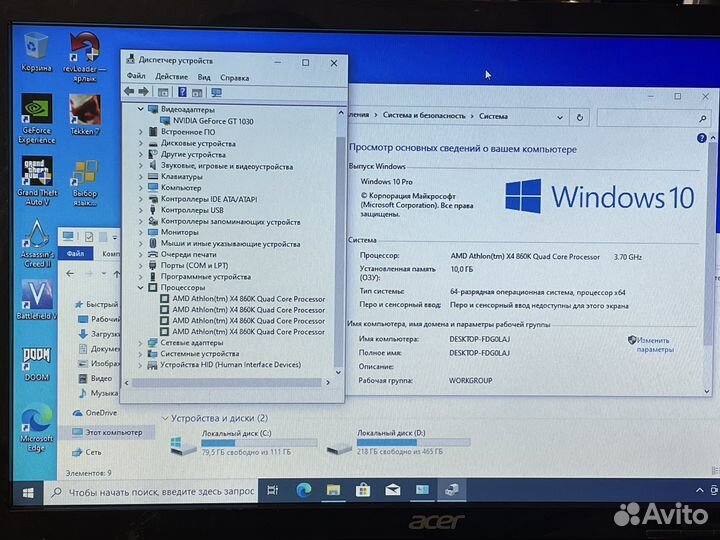
Task: Open Файл tab in File Explorer
Action: pyautogui.click(x=76, y=253)
